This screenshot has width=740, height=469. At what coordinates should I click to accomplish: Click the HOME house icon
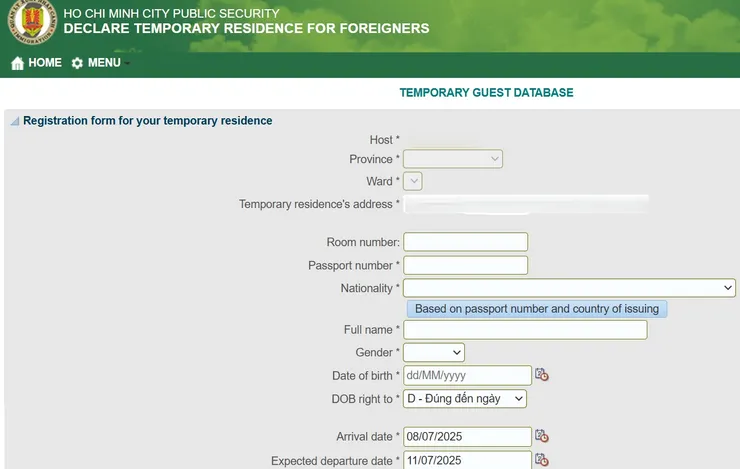click(17, 63)
